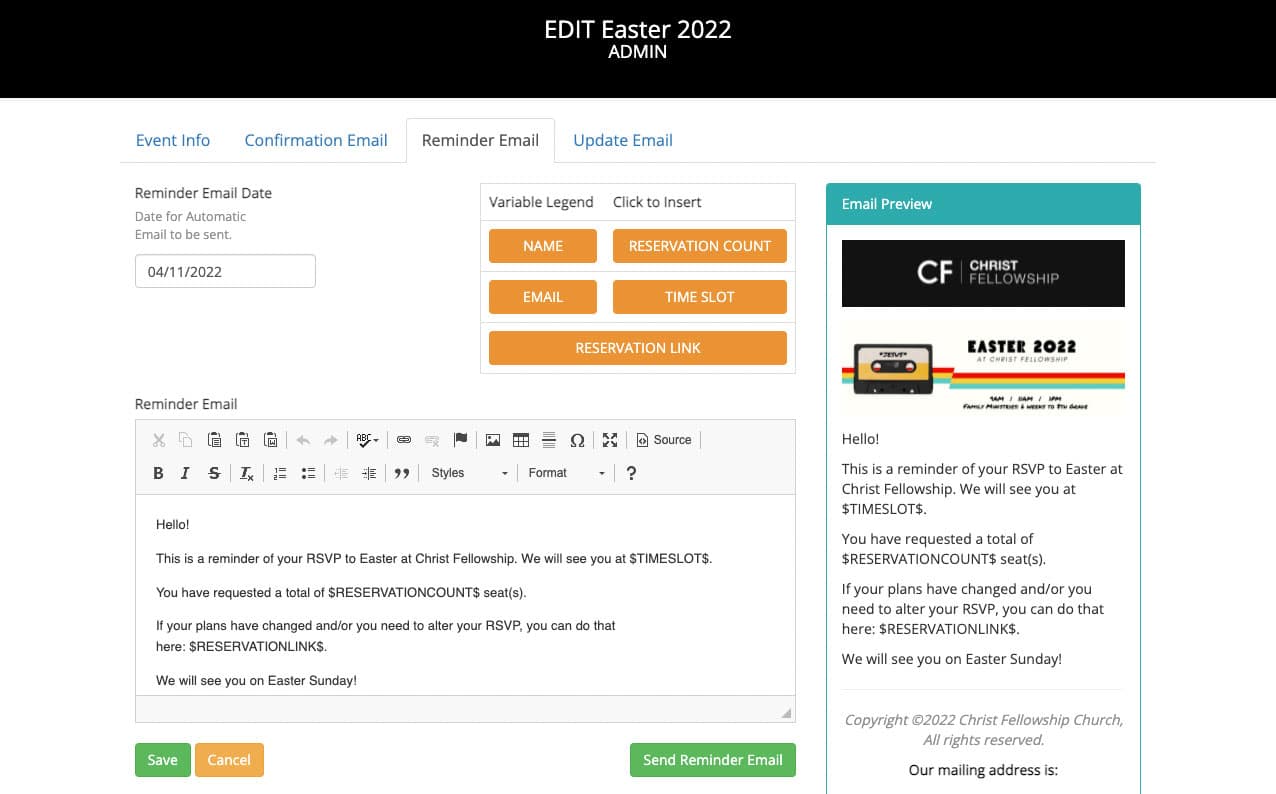Insert the TIME SLOT variable
Screen dimensions: 1276x794
700,297
